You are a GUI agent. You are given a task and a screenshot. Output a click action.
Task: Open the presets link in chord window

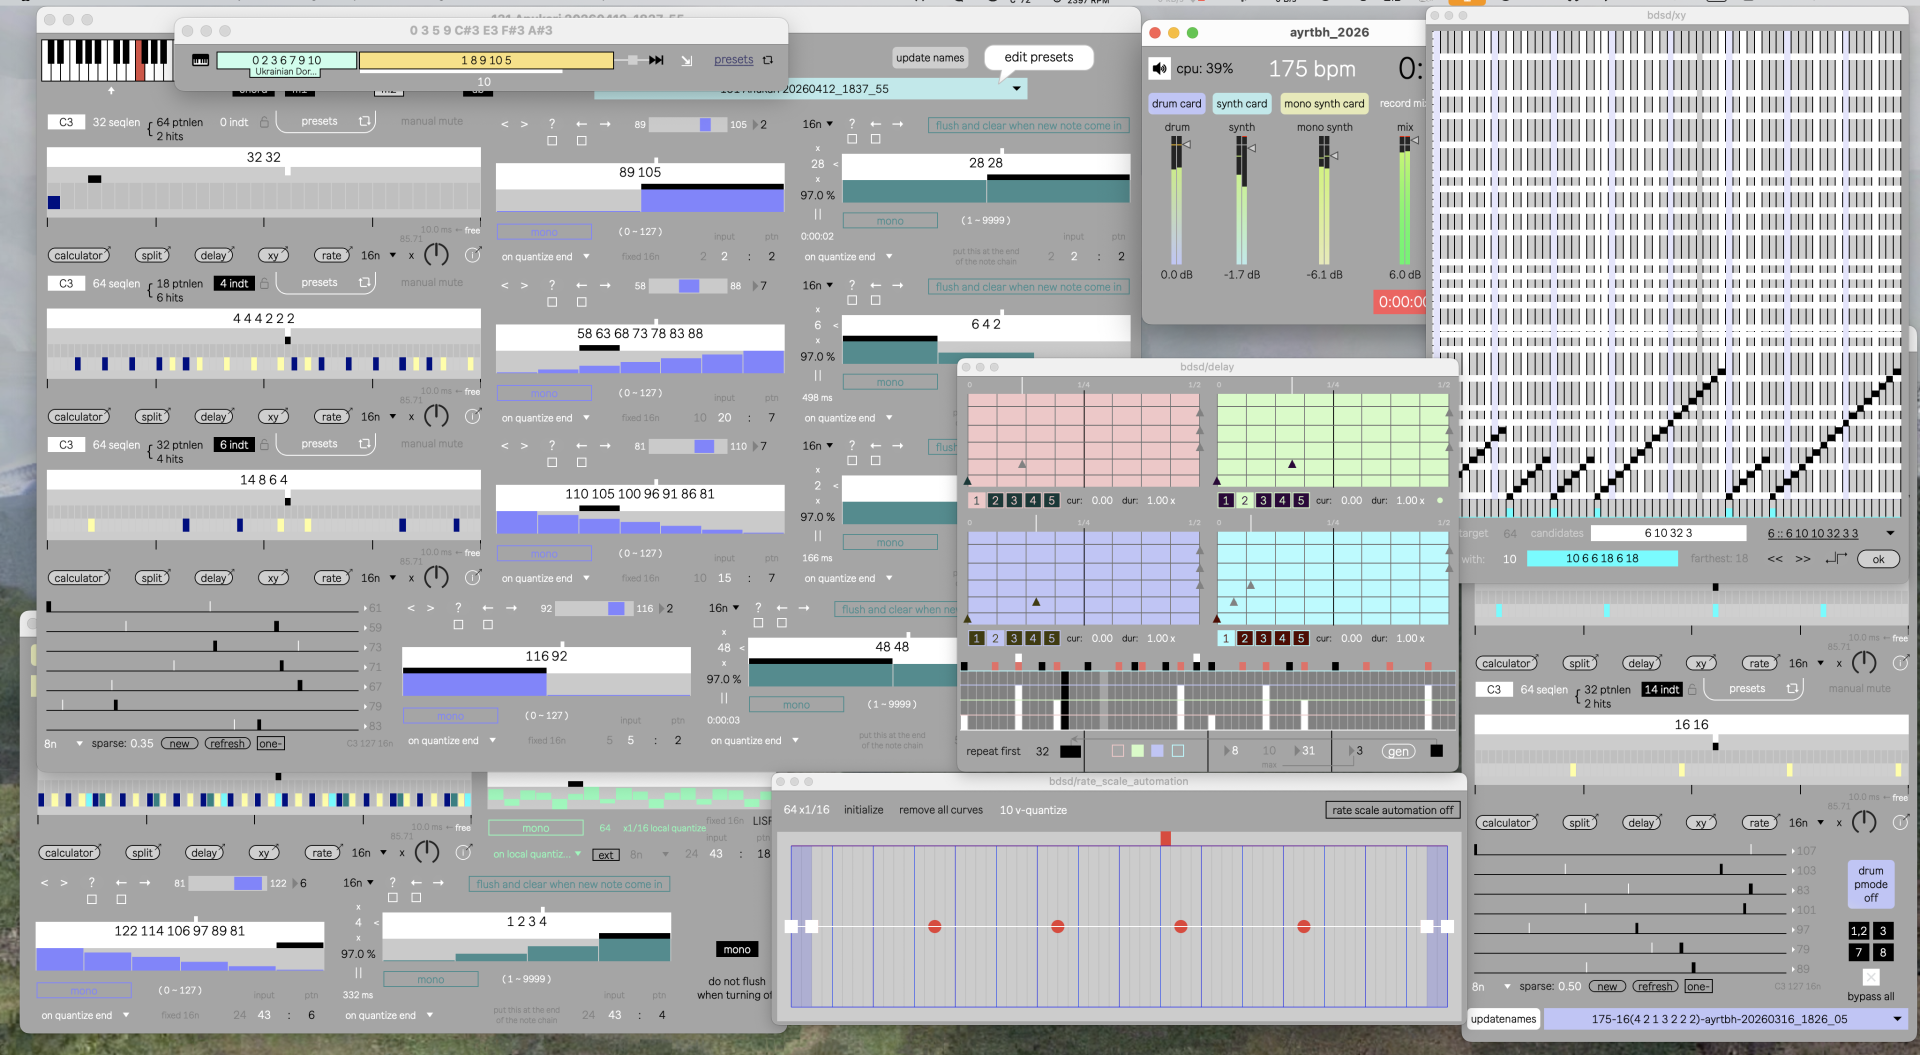click(x=733, y=60)
